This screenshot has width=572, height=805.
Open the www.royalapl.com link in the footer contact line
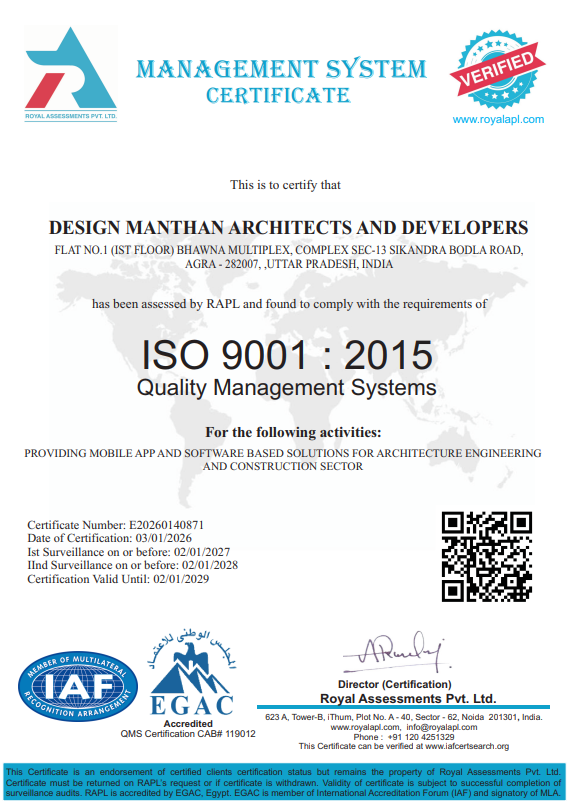(366, 727)
